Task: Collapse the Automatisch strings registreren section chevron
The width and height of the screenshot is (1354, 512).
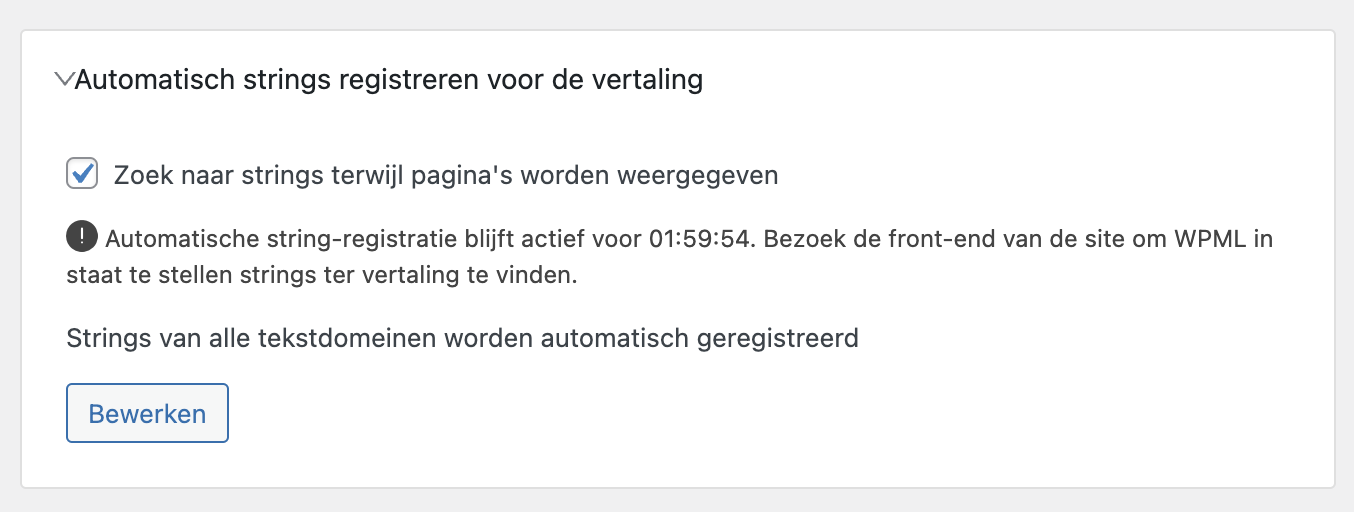Action: [64, 80]
